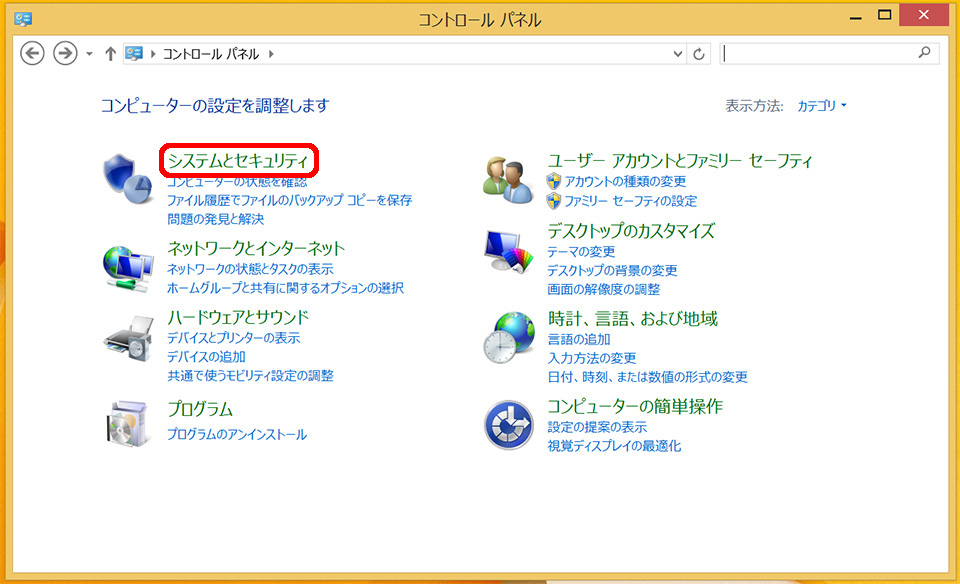The height and width of the screenshot is (584, 960).
Task: Click the UAC shield beside アカウントの種類の変更
Action: pyautogui.click(x=553, y=181)
